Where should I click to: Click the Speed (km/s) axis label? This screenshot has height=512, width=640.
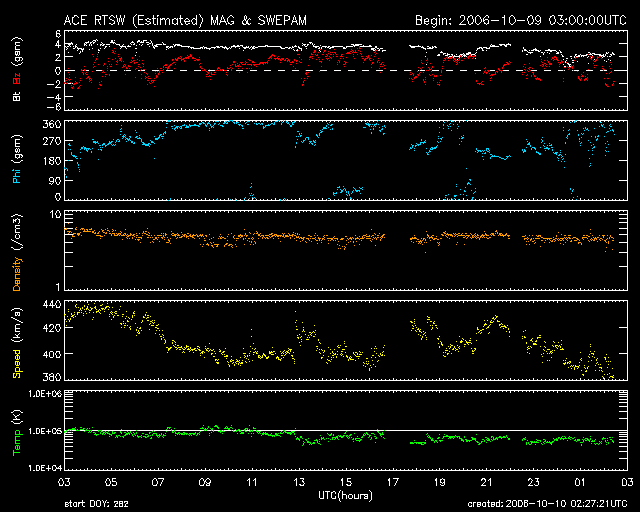click(x=17, y=339)
